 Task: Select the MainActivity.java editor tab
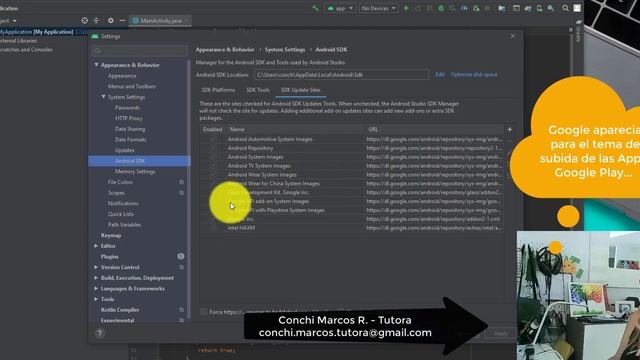click(x=160, y=20)
